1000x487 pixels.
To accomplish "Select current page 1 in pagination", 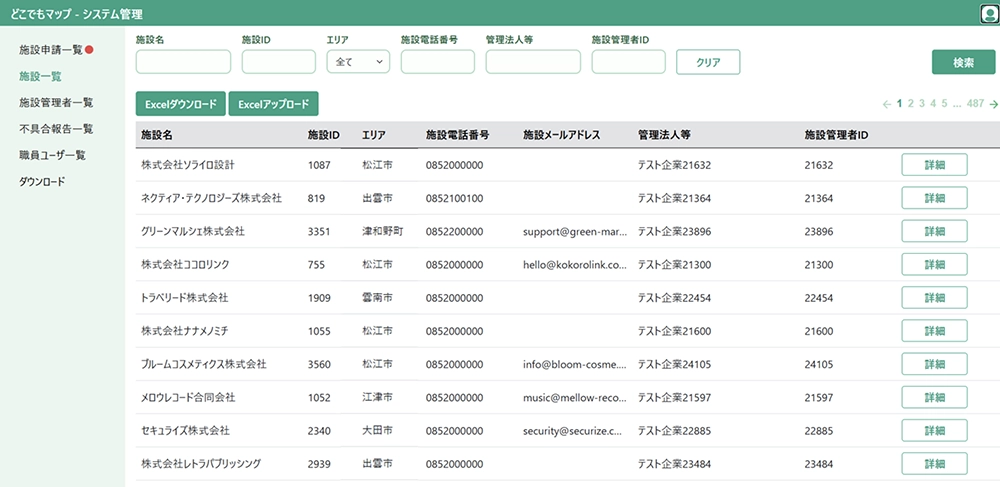I will click(x=899, y=104).
